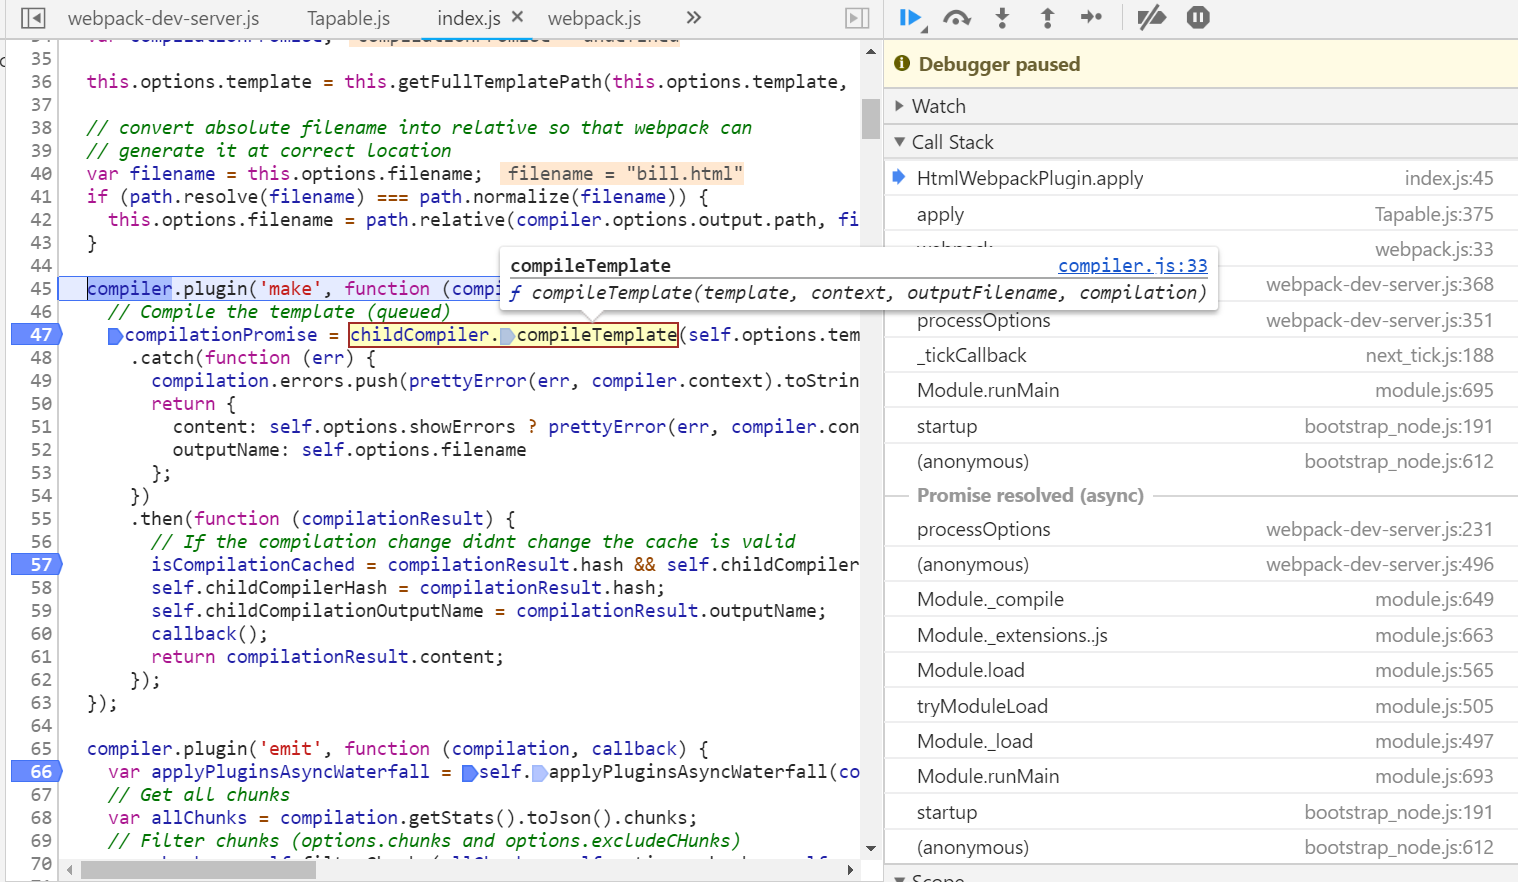
Task: Disable breakpoint on line 66
Action: point(37,772)
